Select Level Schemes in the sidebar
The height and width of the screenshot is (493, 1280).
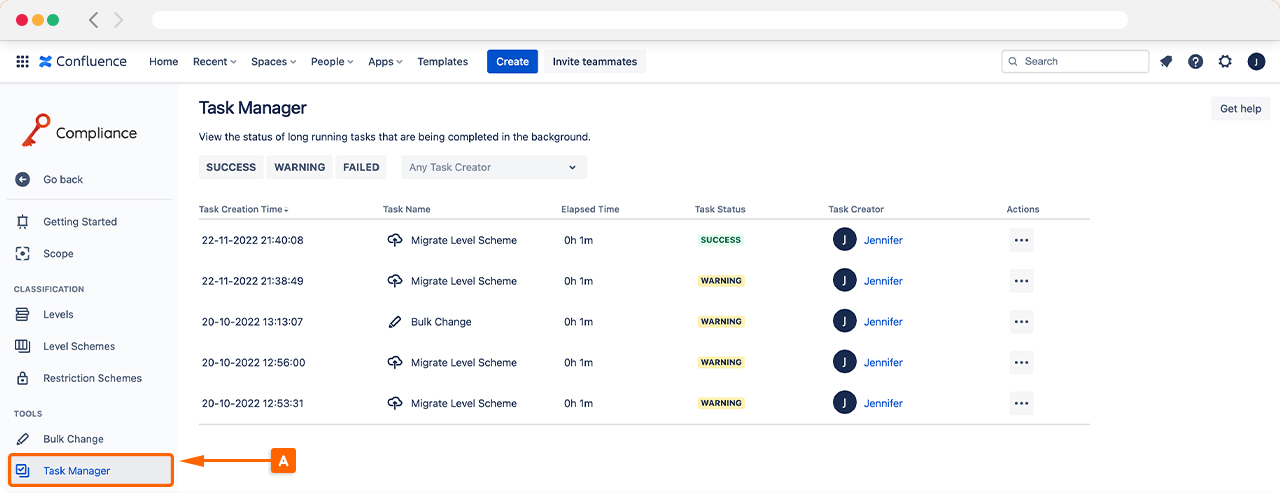(78, 346)
